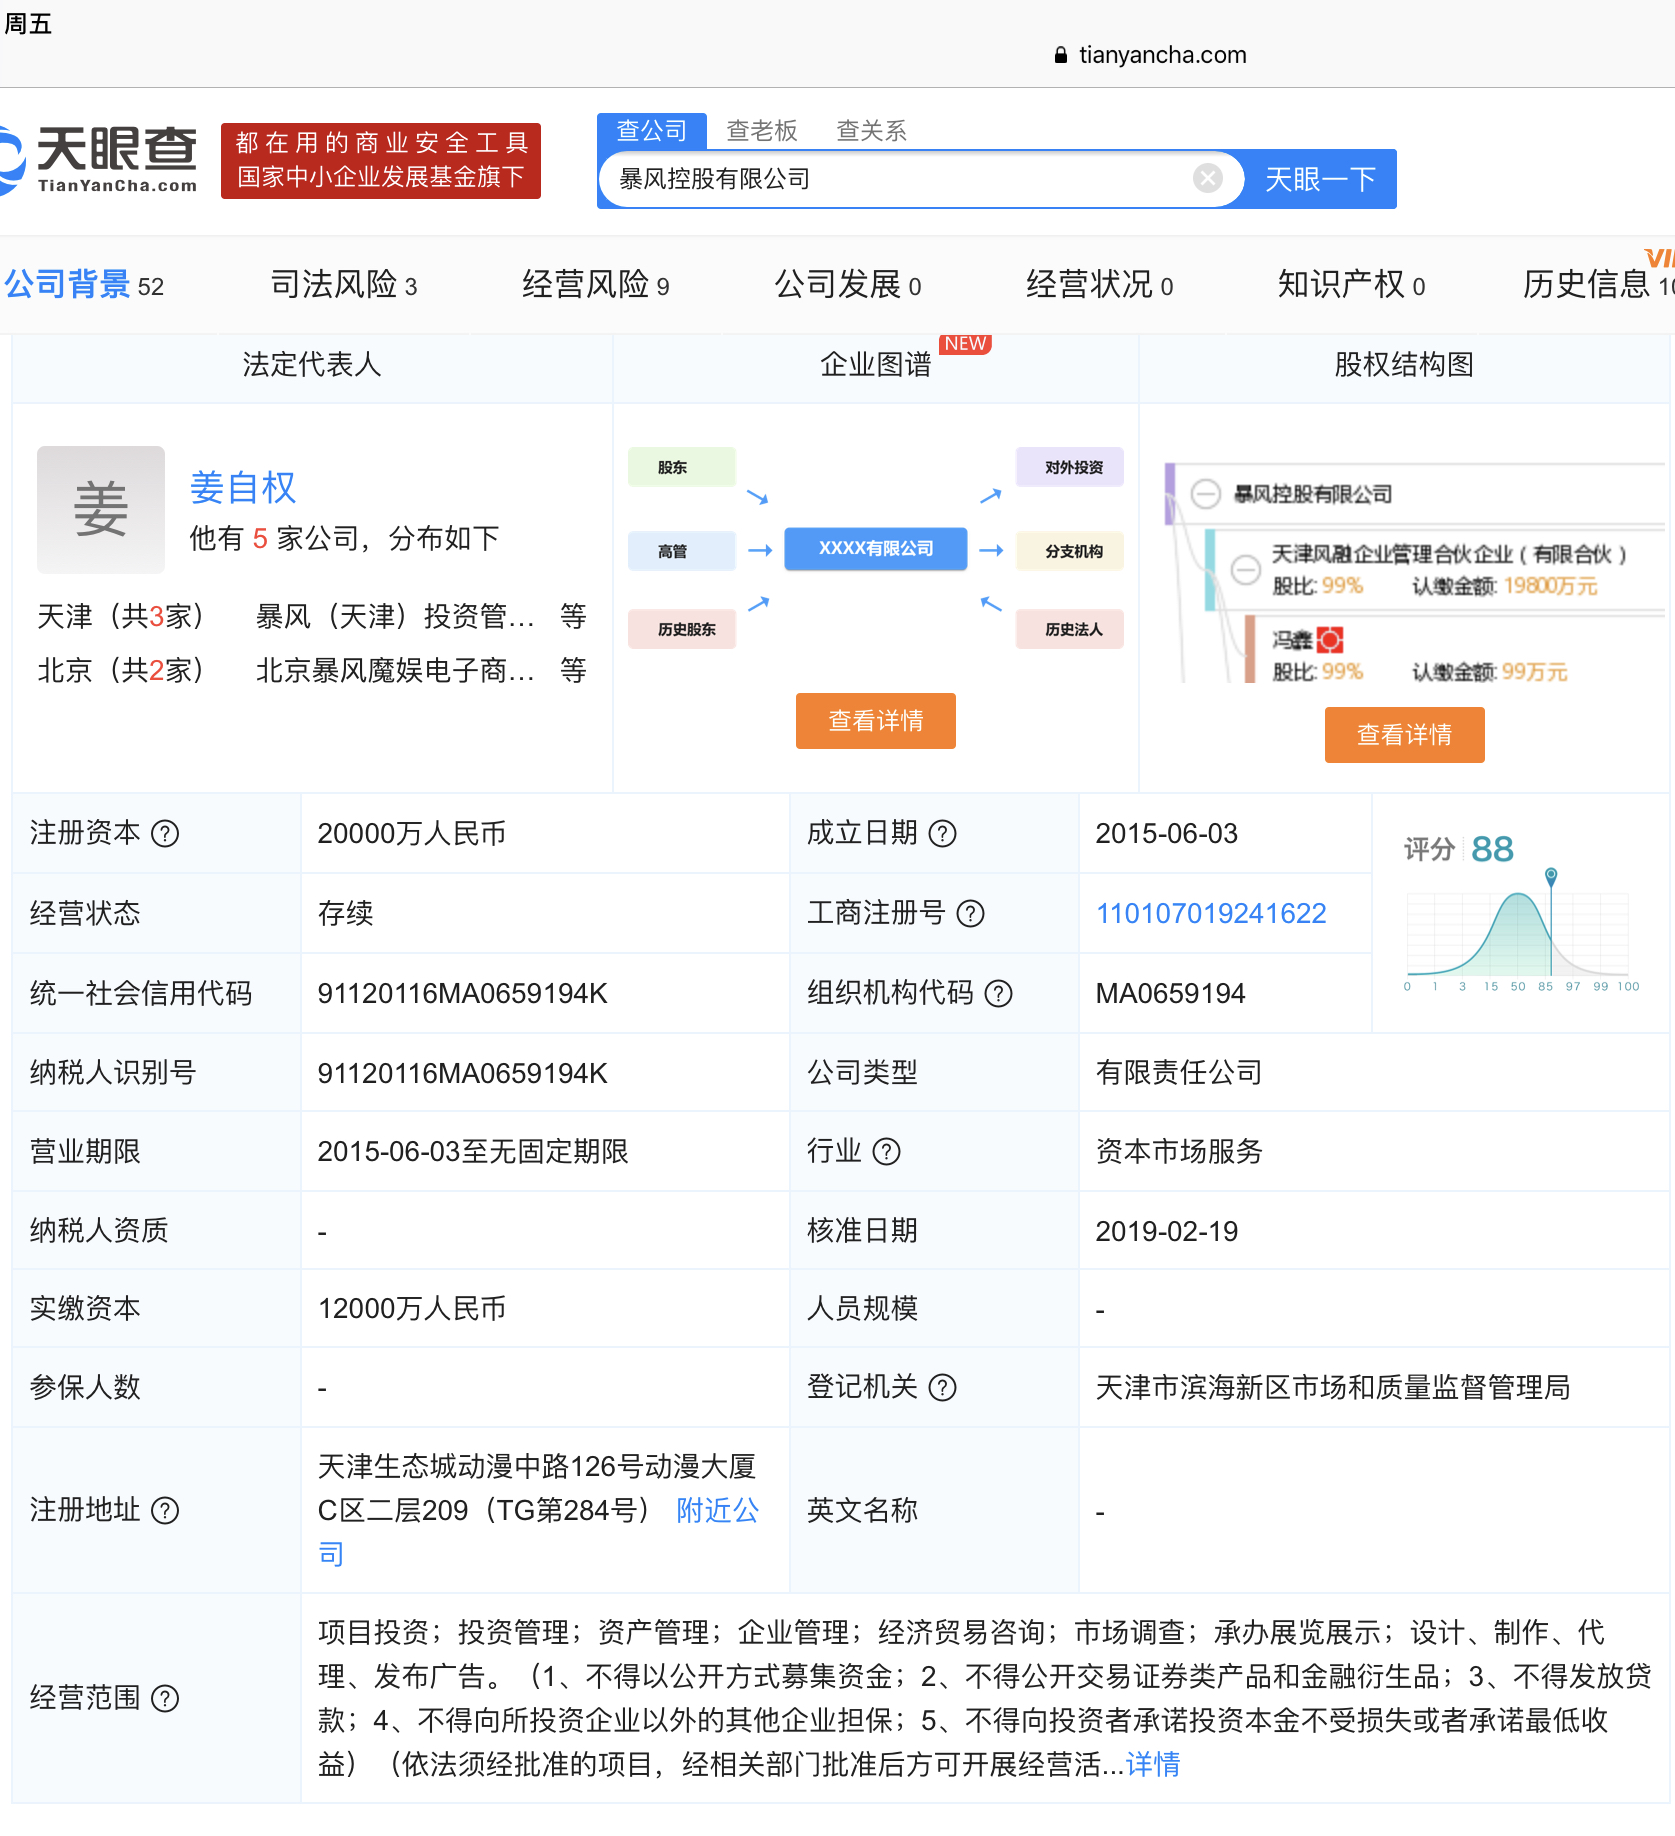
Task: Click the help icon next to 登记机关
Action: click(943, 1387)
